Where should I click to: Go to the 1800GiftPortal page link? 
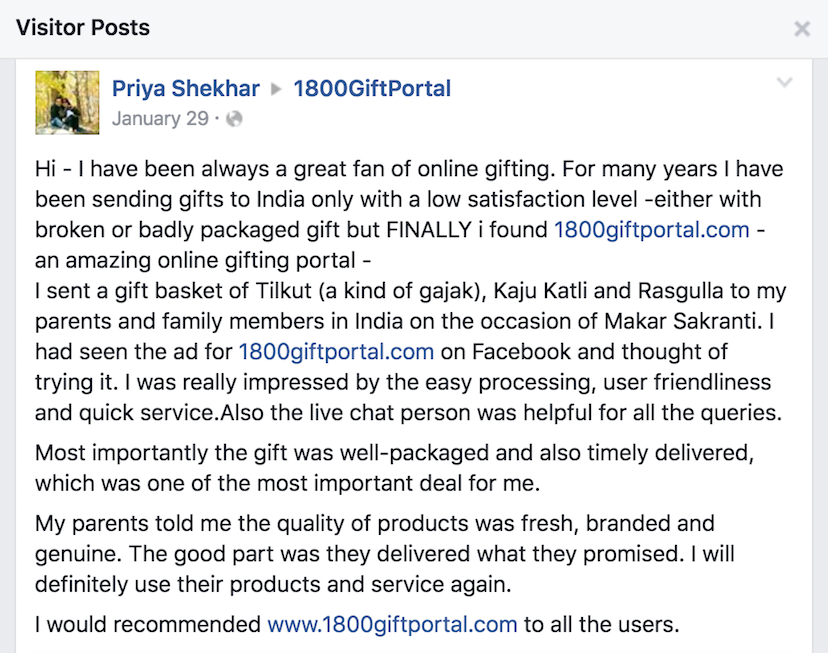tap(372, 88)
